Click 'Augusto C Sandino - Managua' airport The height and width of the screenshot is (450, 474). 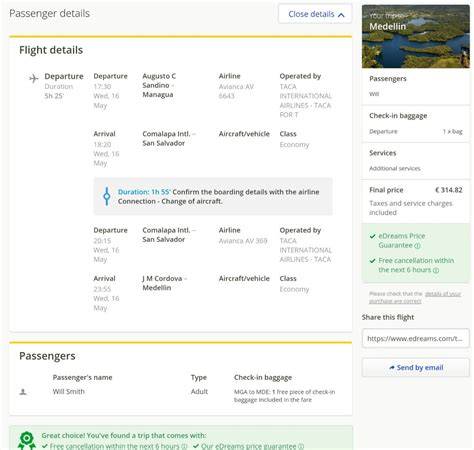(159, 85)
